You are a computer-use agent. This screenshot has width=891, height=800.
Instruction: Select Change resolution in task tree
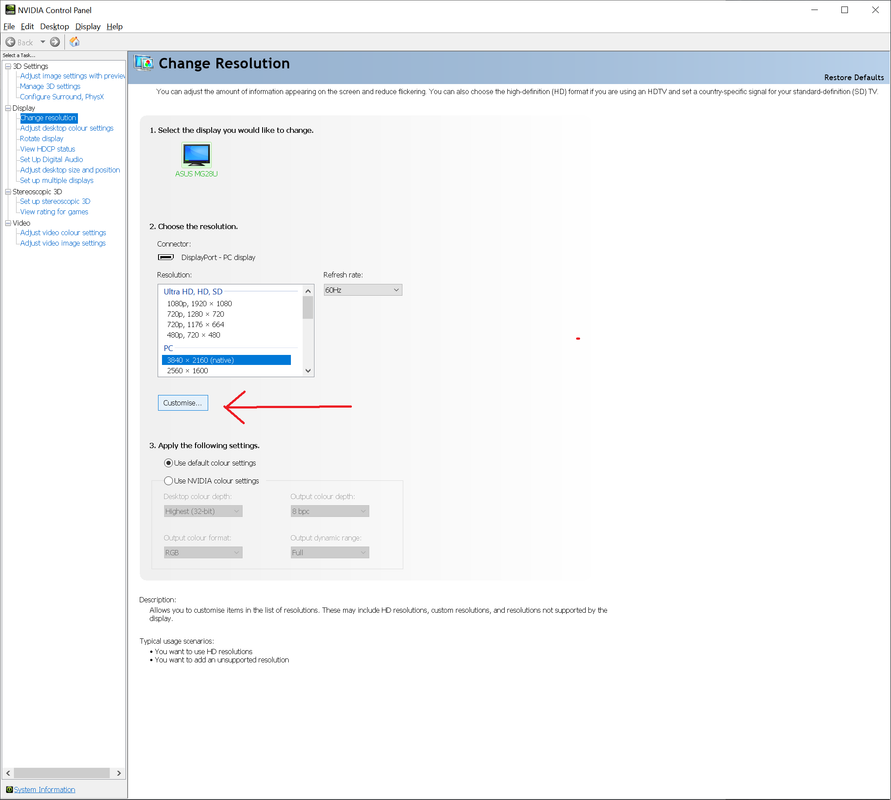pos(49,118)
